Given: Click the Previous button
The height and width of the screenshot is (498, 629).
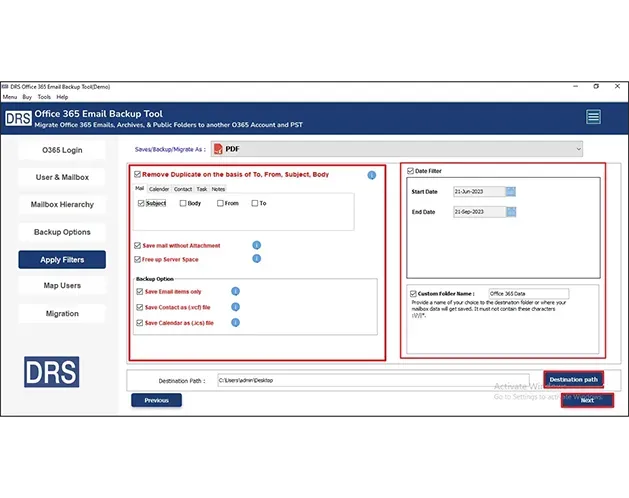Looking at the screenshot, I should click(x=156, y=400).
